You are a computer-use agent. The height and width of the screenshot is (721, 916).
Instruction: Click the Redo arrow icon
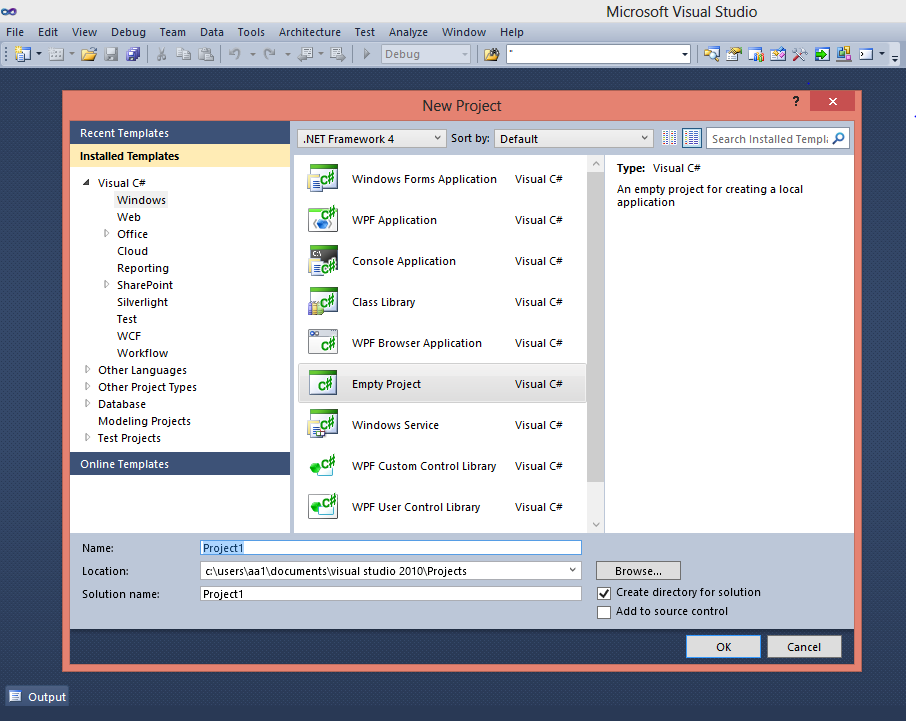tap(269, 54)
